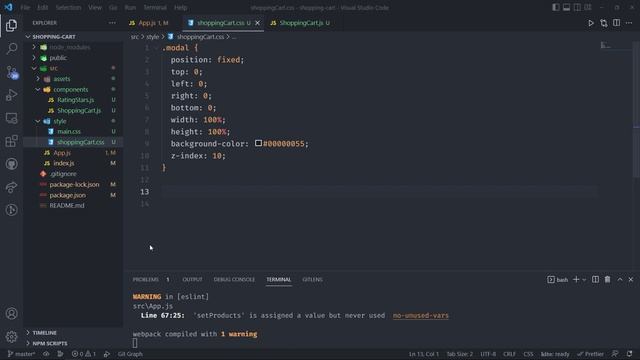The image size is (640, 360).
Task: Toggle primary sidebar layout icon
Action: click(x=556, y=7)
